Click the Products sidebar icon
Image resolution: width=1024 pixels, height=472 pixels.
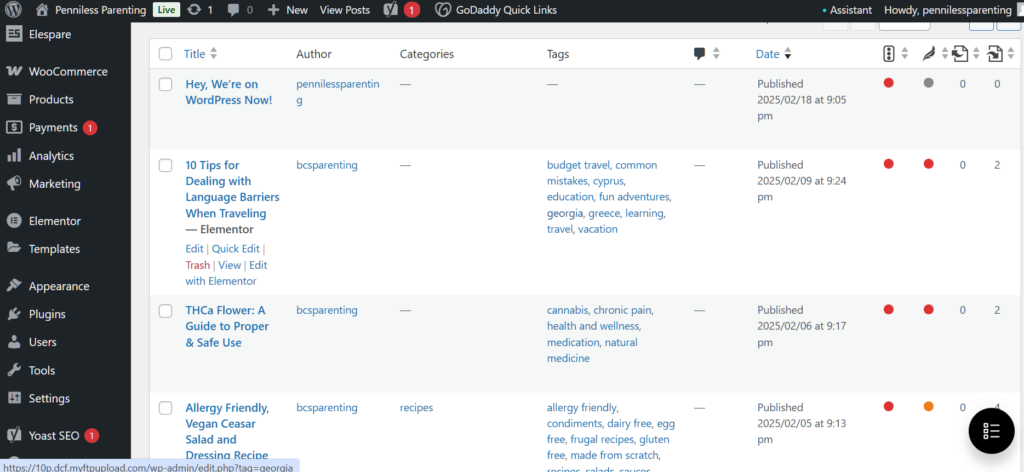point(14,99)
